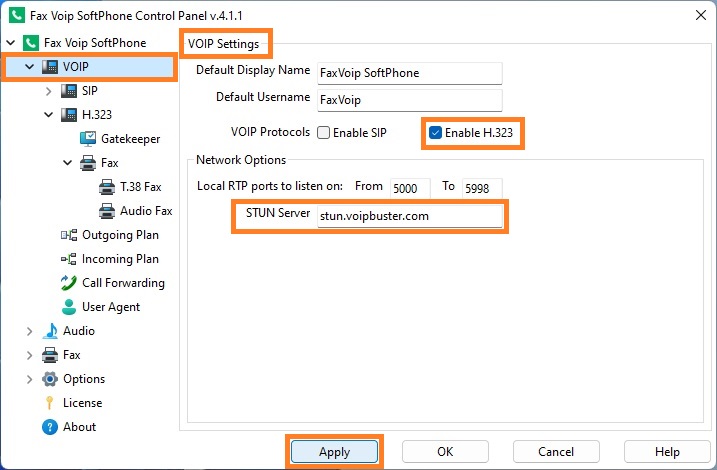Collapse the H.323 tree node
The height and width of the screenshot is (470, 717).
click(48, 115)
